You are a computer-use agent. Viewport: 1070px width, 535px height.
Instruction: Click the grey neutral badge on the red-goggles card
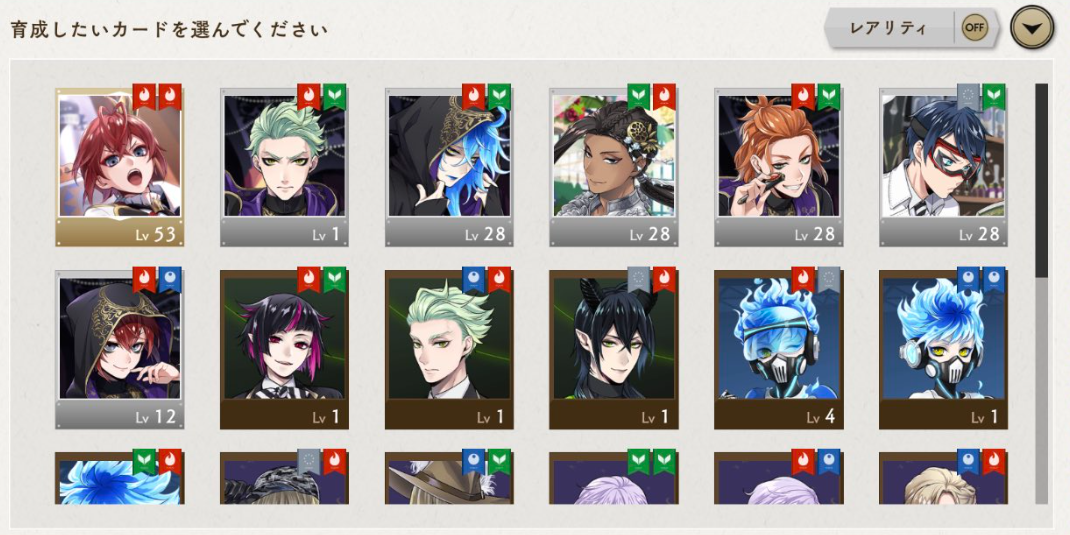click(968, 97)
